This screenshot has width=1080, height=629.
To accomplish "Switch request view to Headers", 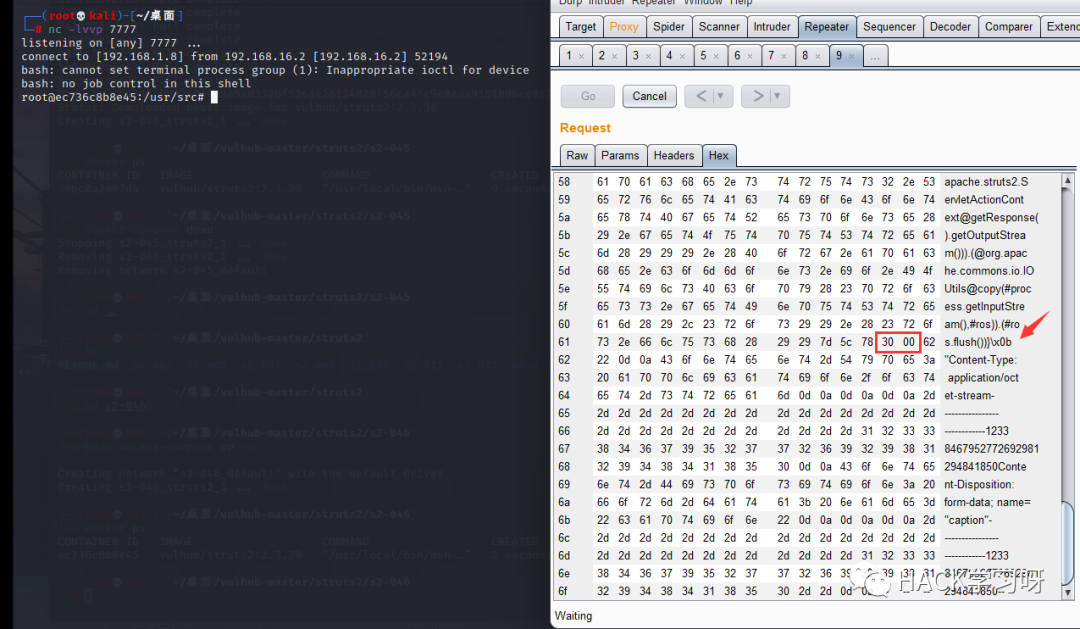I will (674, 156).
